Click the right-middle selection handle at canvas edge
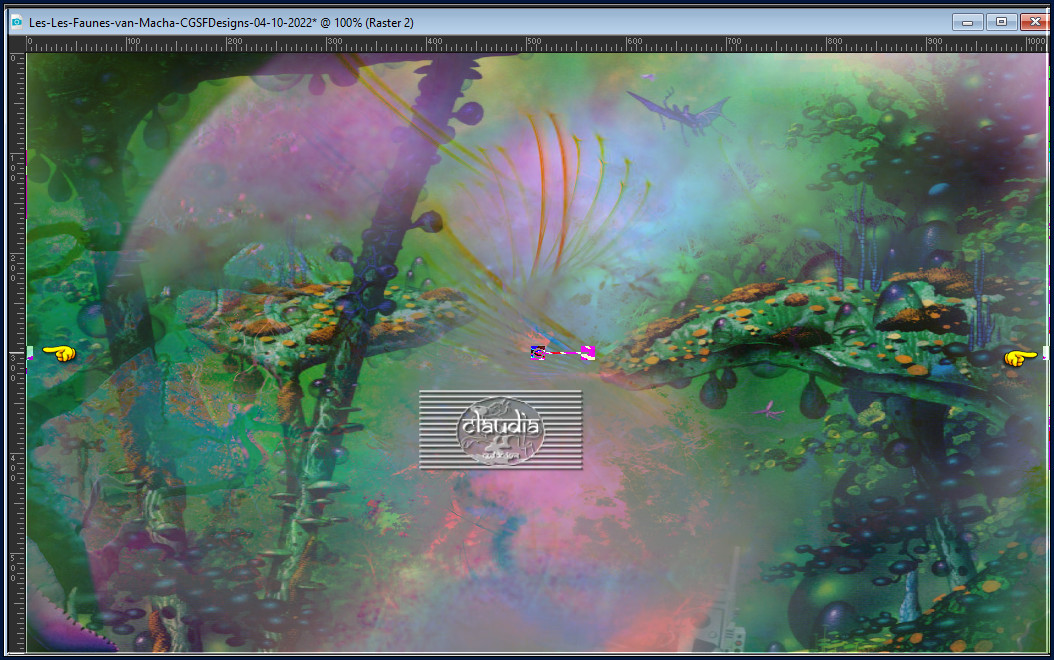Viewport: 1054px width, 660px height. coord(1045,353)
